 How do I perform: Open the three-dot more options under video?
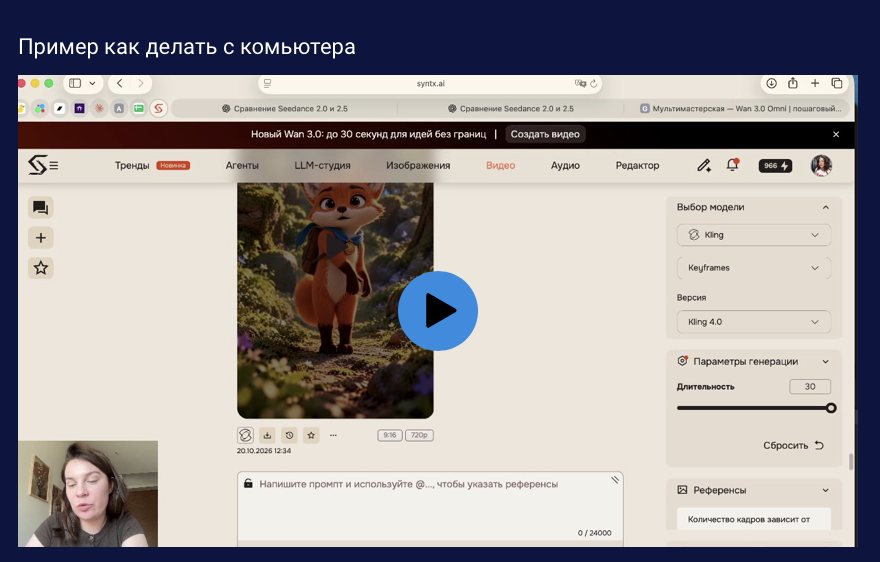point(333,435)
